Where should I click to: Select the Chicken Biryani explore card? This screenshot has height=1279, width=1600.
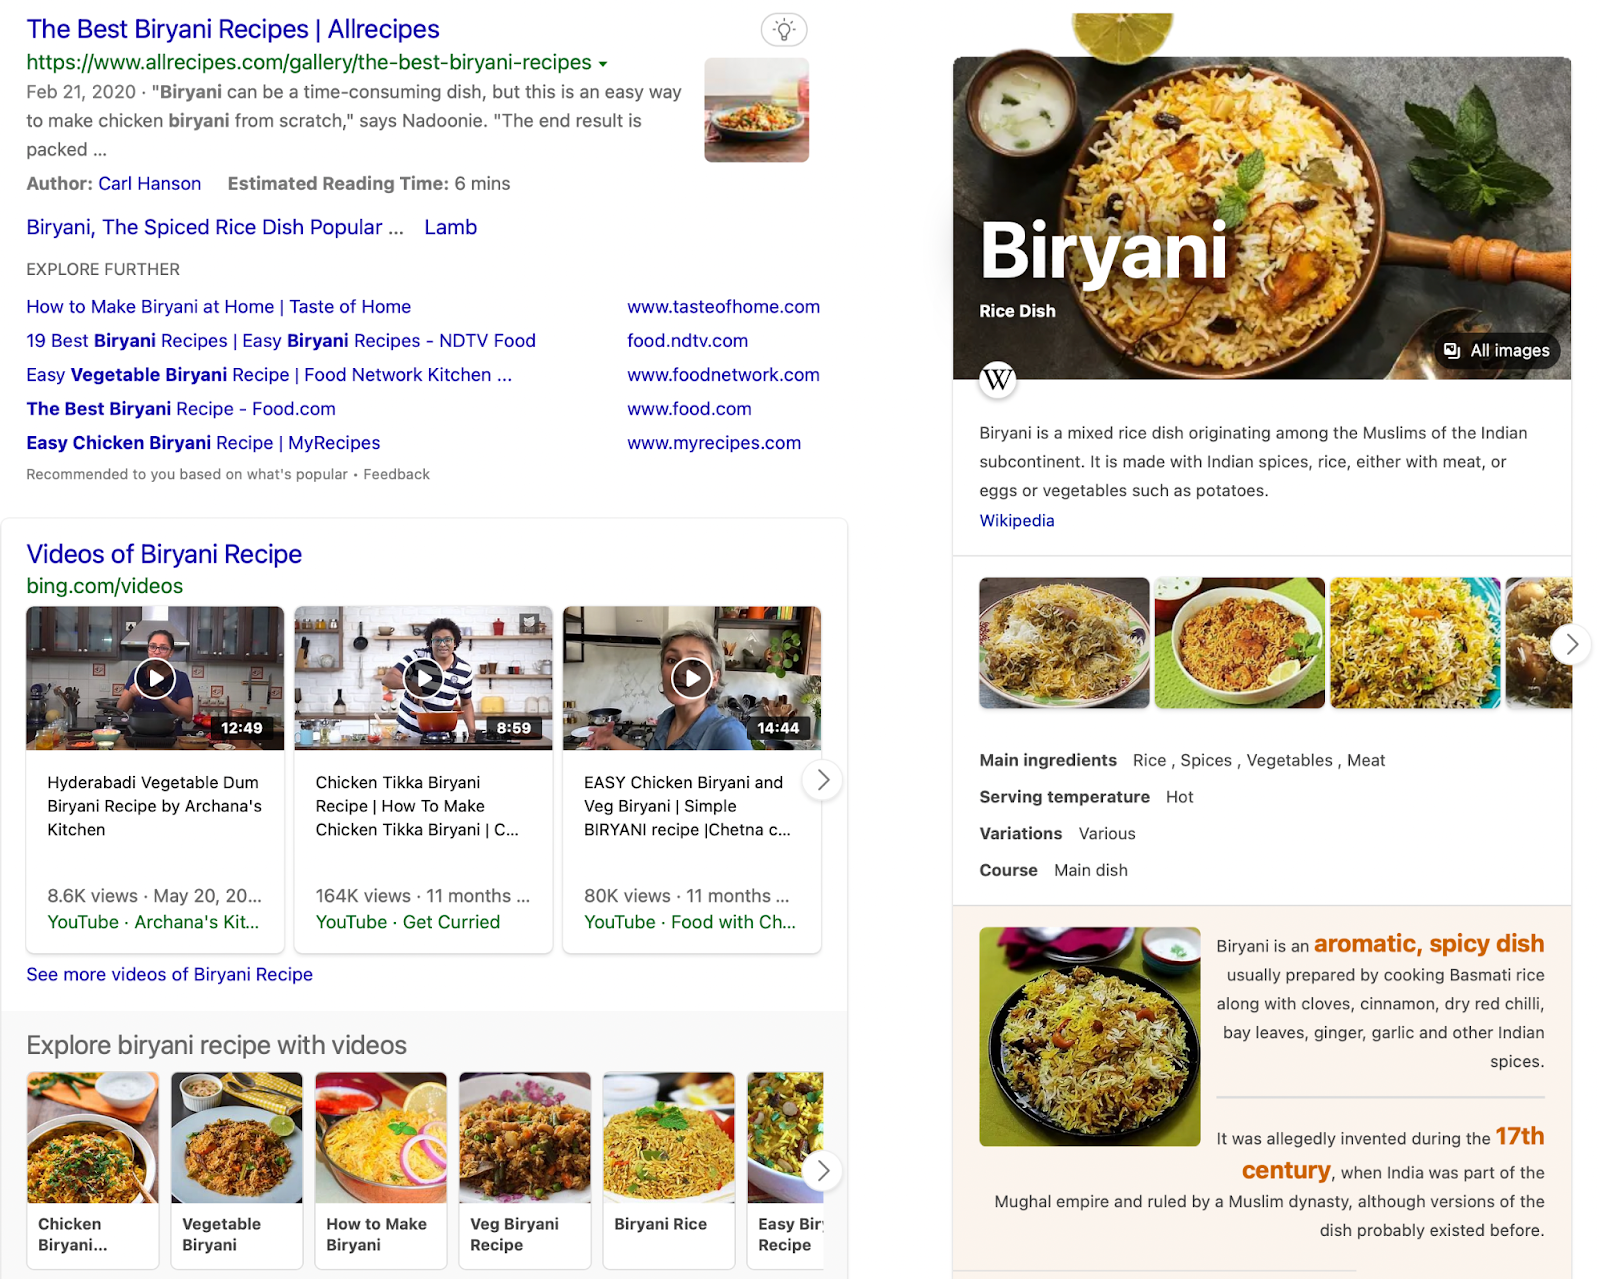(x=93, y=1170)
